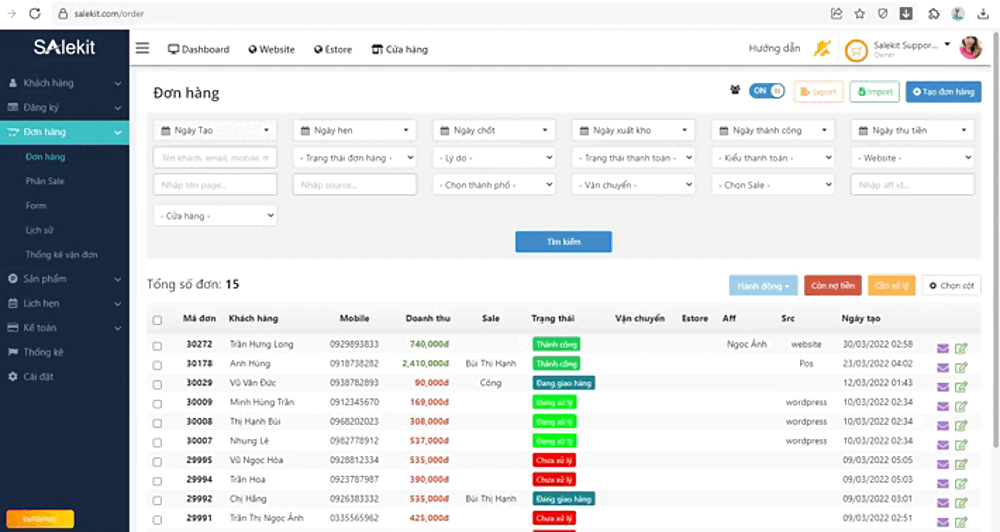Click the Import button

point(874,92)
